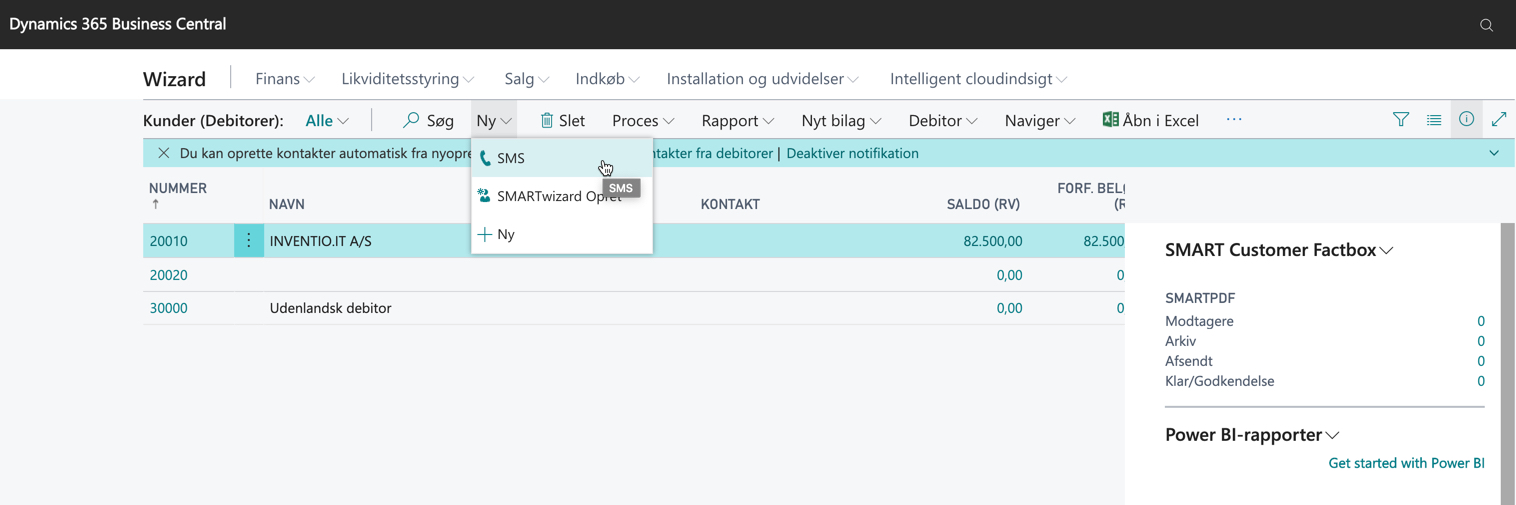Open customer number 20020
This screenshot has width=1516, height=505.
169,275
